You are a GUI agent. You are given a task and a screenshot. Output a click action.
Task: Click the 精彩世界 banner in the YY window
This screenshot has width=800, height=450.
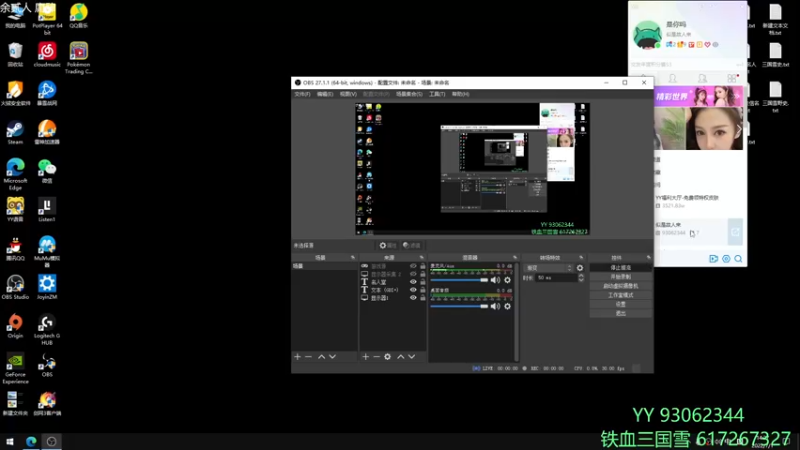[x=698, y=96]
